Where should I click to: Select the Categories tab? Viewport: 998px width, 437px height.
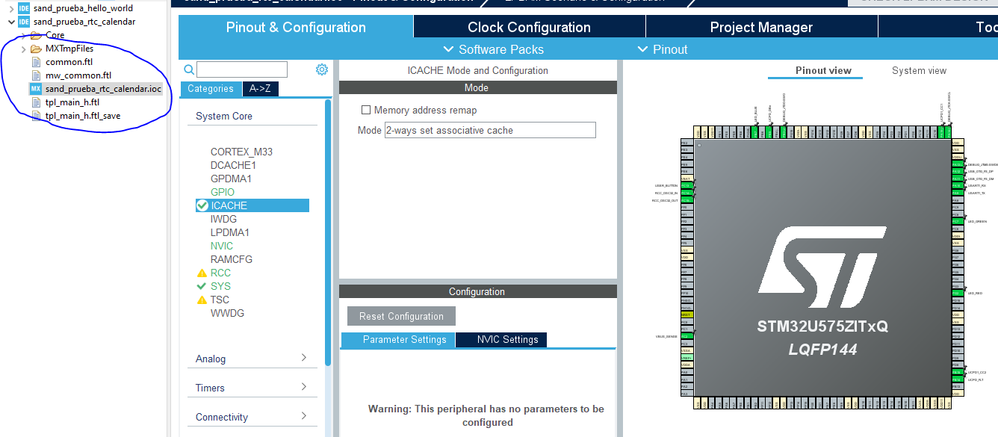click(x=211, y=89)
